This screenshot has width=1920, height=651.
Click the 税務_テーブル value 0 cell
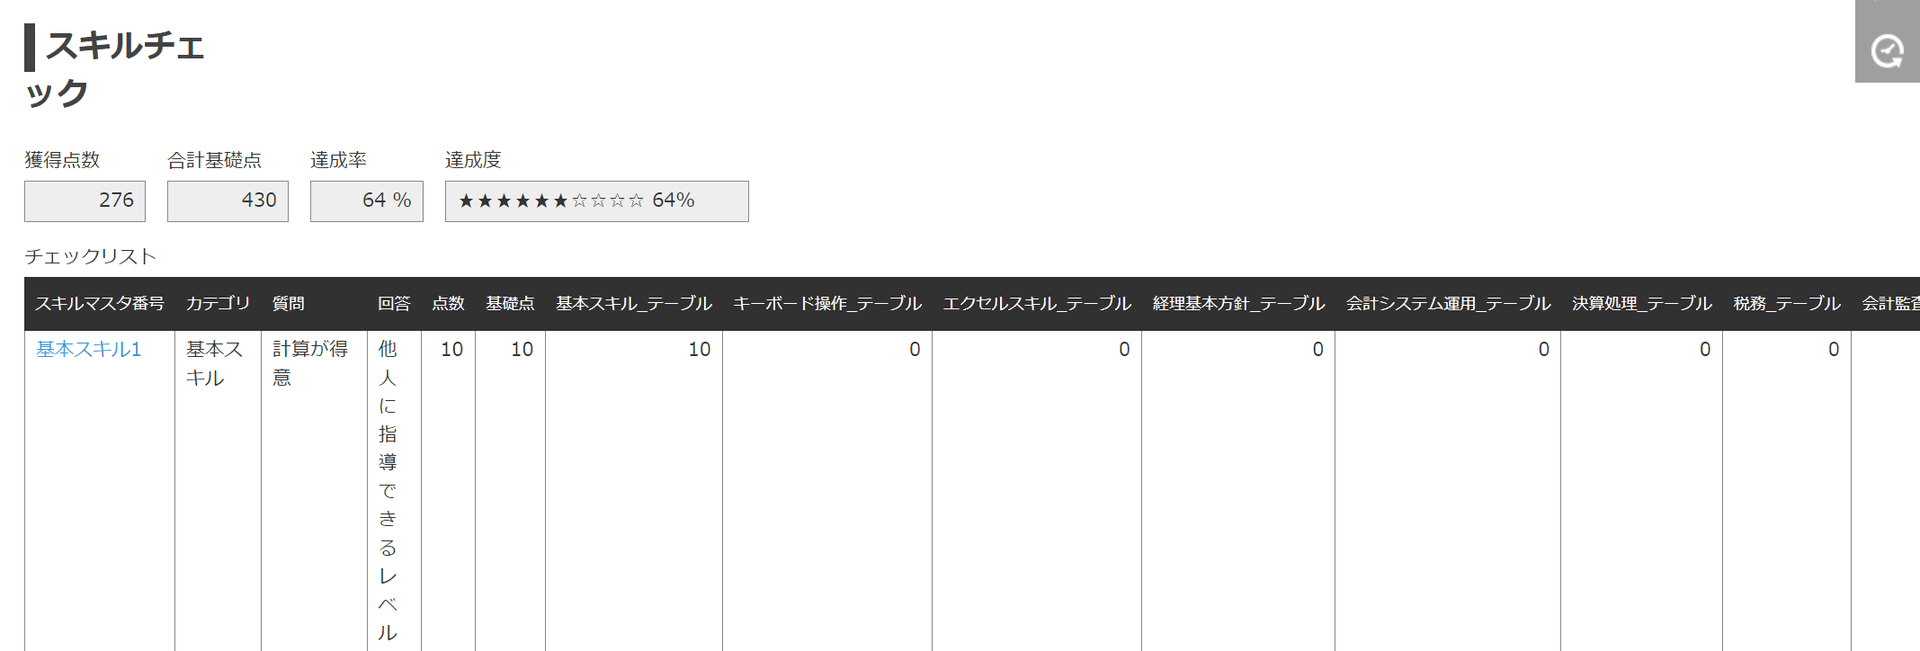(x=1787, y=490)
